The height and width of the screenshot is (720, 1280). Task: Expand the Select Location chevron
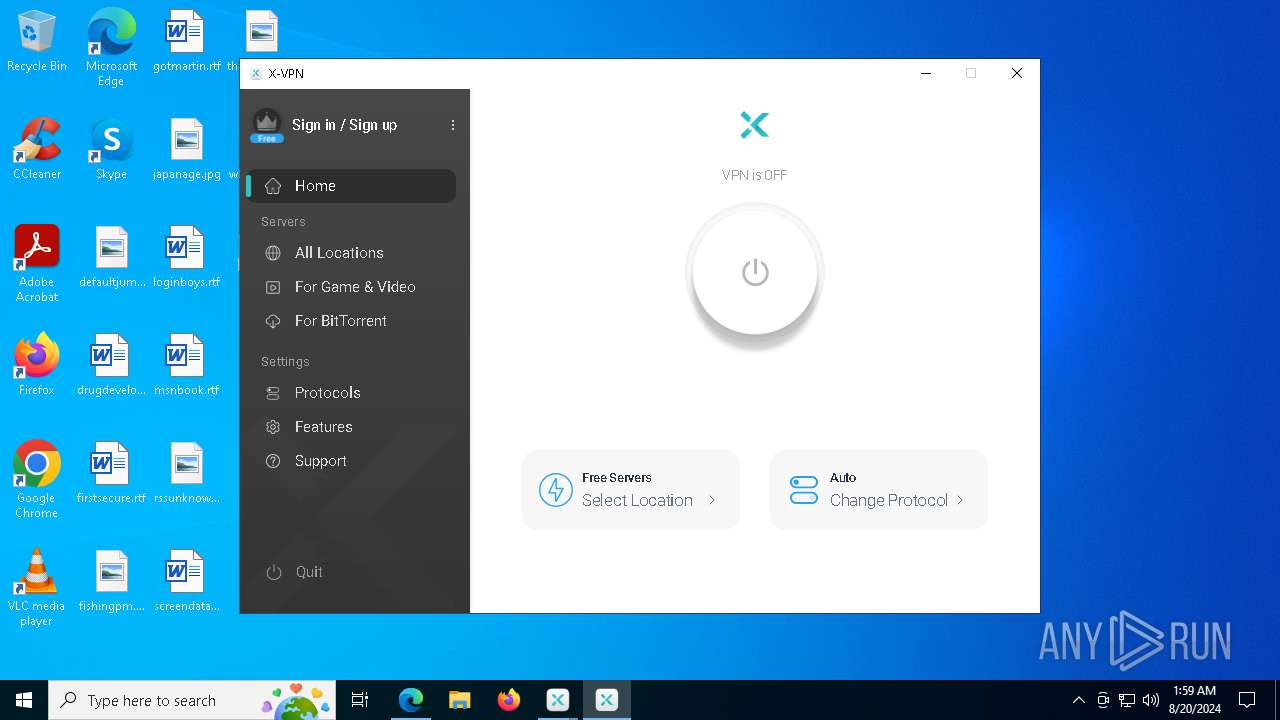712,500
